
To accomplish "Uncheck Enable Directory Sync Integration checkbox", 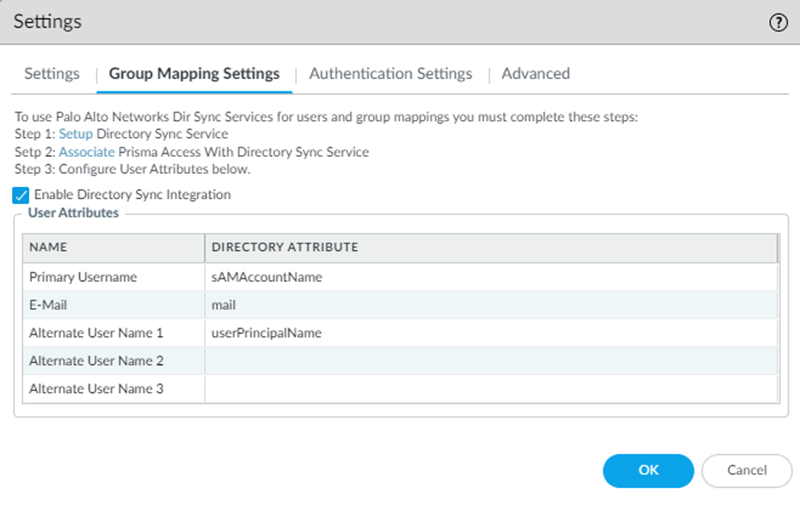I will [21, 195].
